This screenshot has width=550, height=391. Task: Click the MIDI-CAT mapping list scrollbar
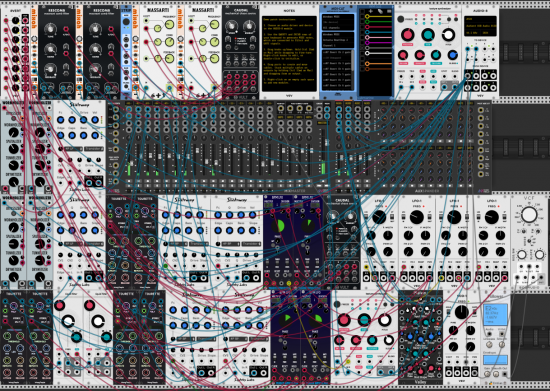pos(353,61)
